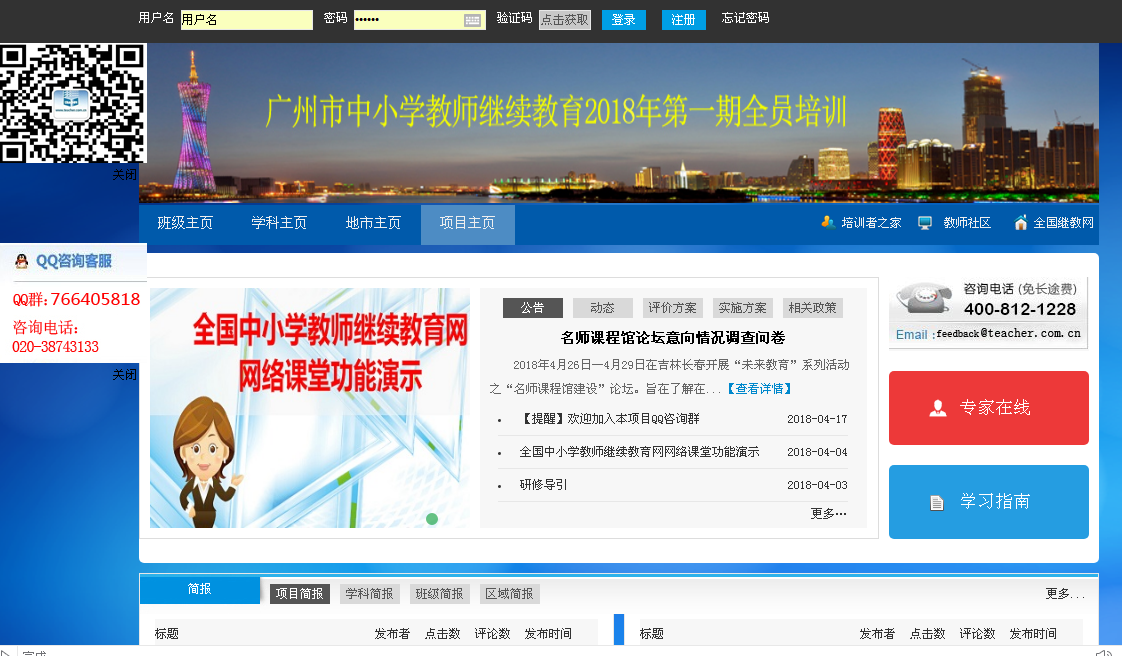The height and width of the screenshot is (656, 1122).
Task: Click the 查看详情 link in announcement
Action: 759,388
